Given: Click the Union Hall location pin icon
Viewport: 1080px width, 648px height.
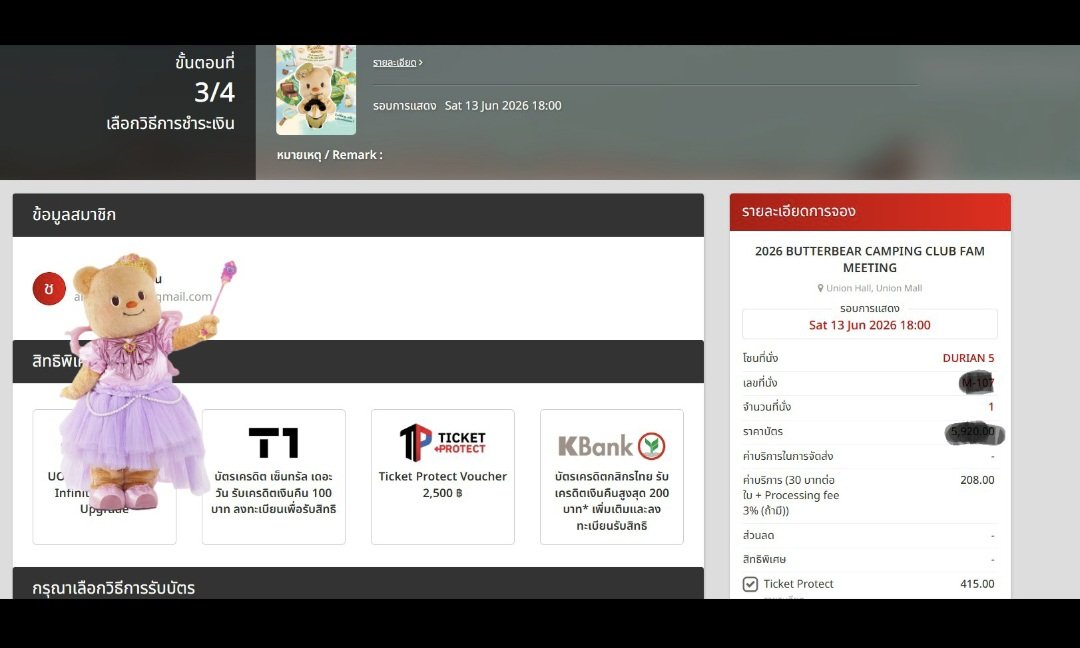Looking at the screenshot, I should pos(820,288).
